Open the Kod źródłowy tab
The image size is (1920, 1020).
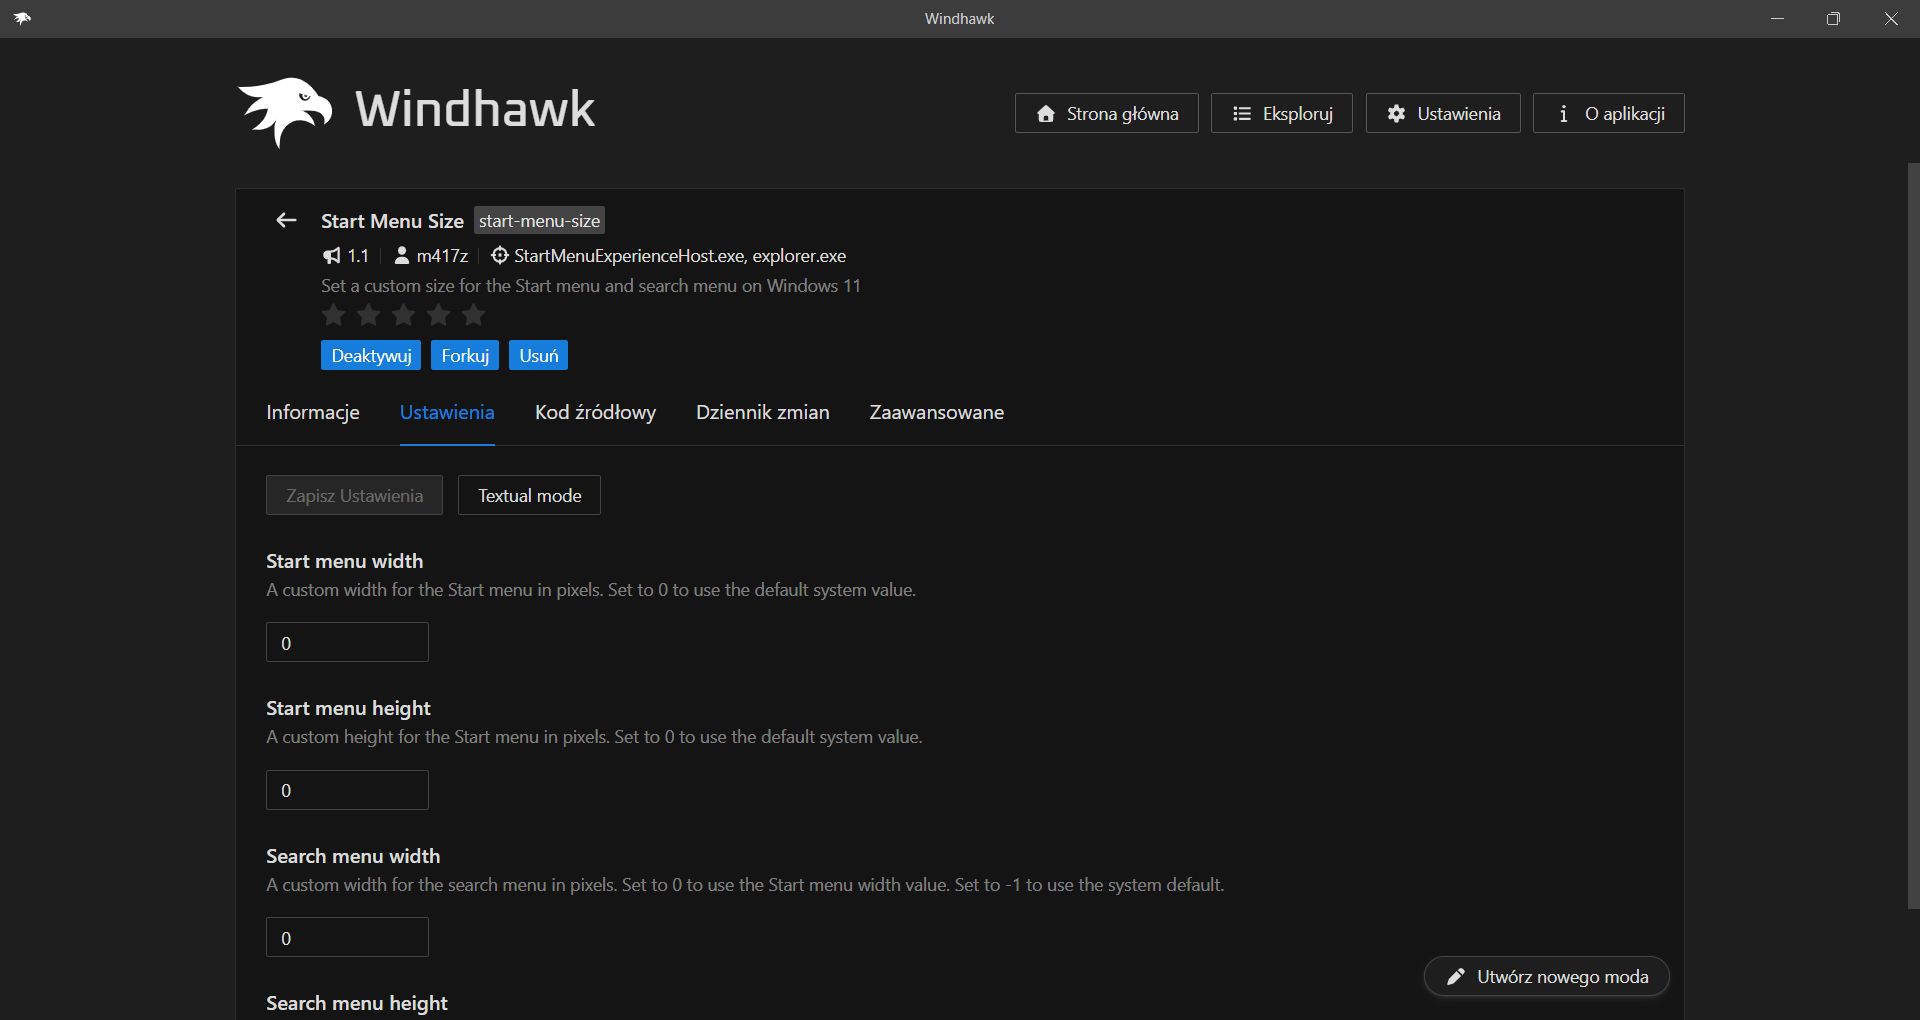(x=595, y=412)
